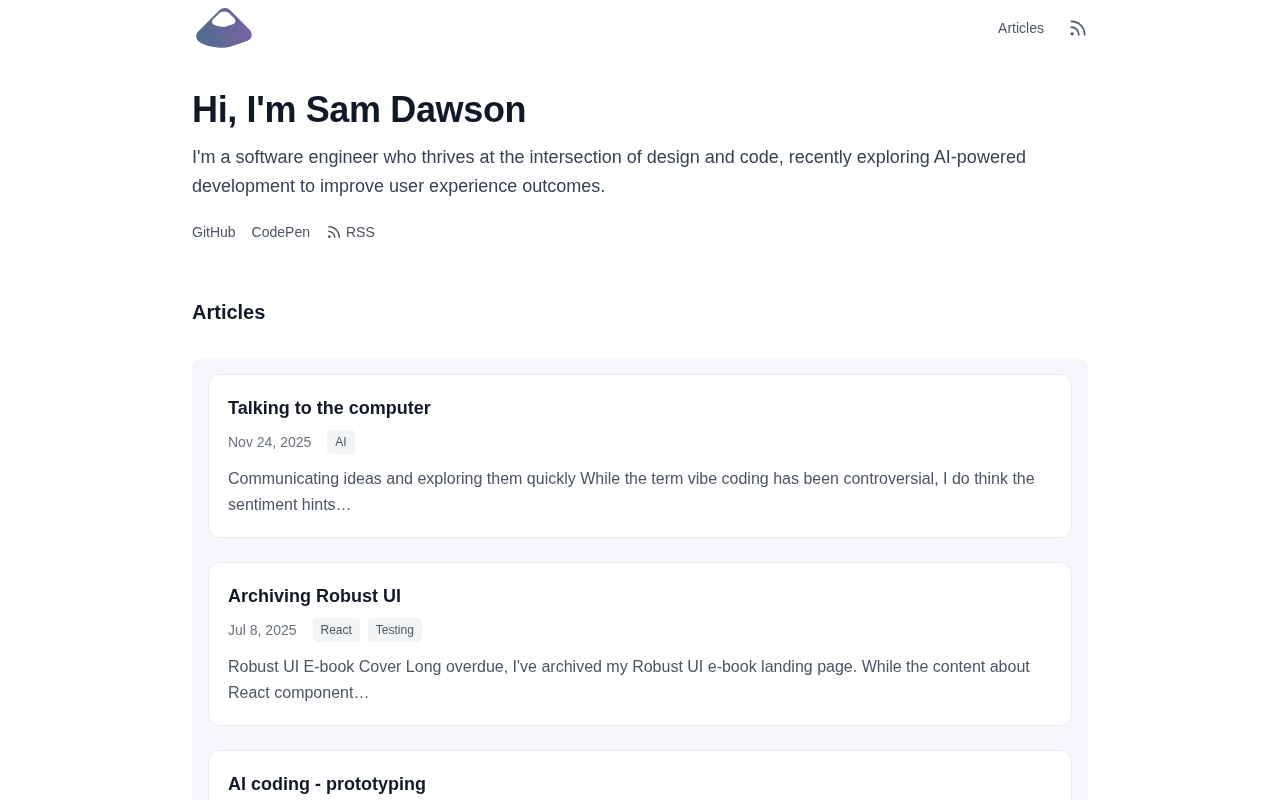Click the software engineer bio paragraph
This screenshot has height=800, width=1280.
(x=608, y=171)
